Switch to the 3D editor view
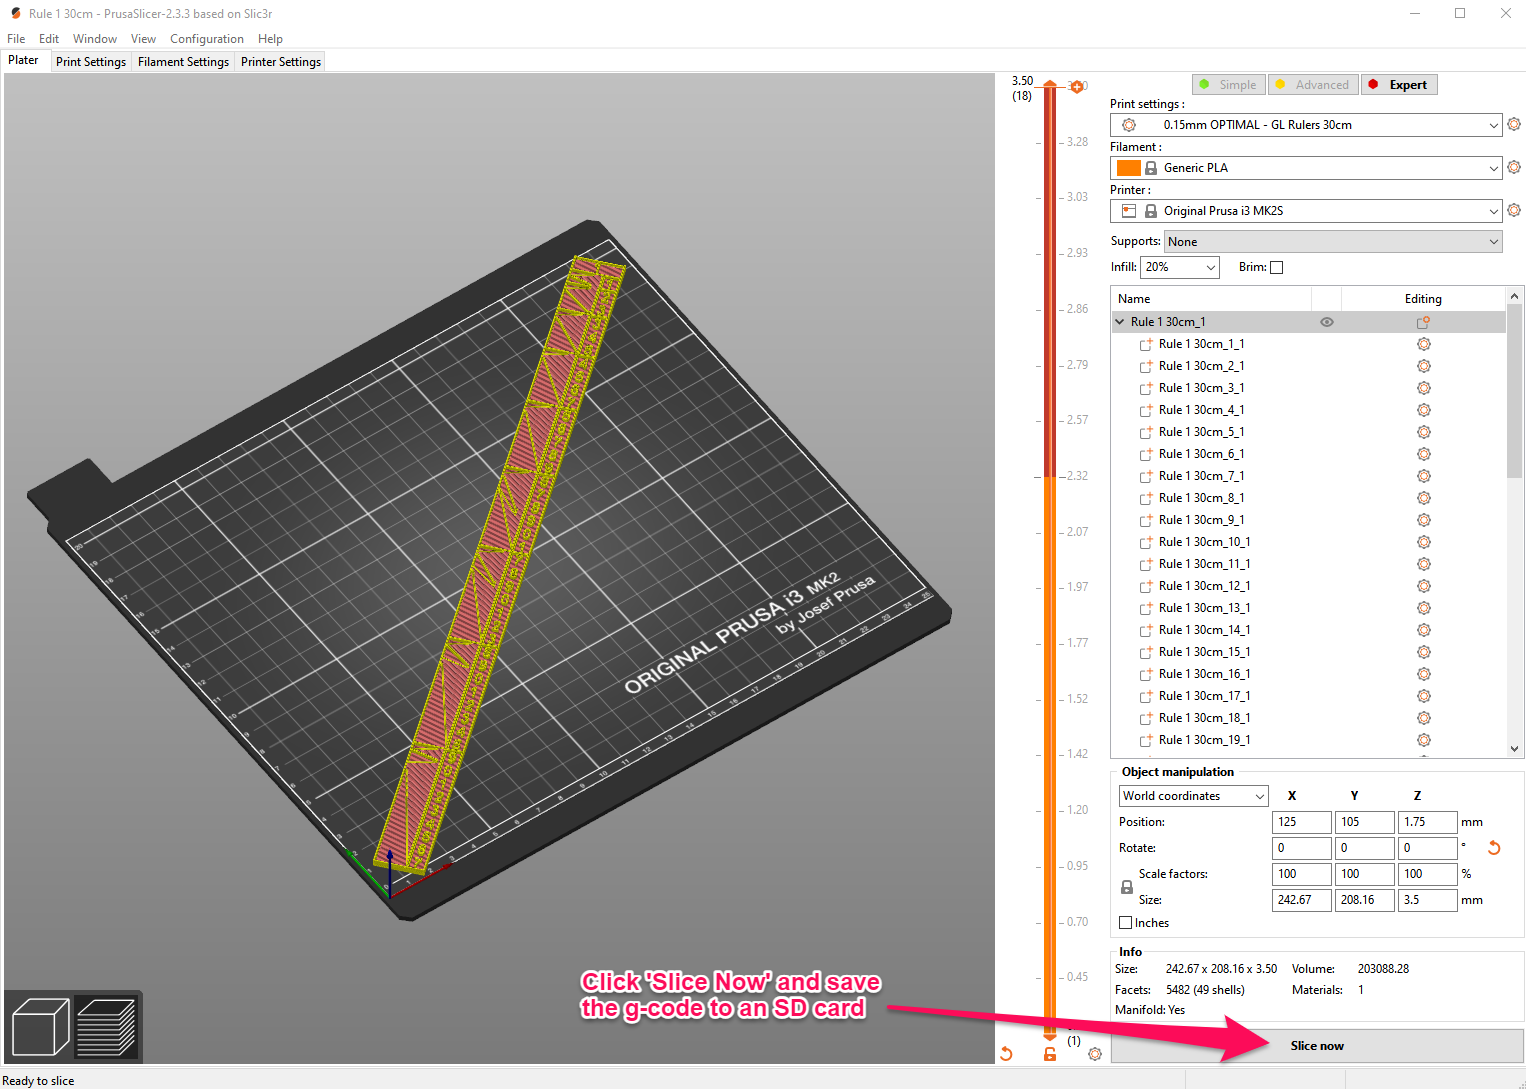The width and height of the screenshot is (1526, 1089). pos(41,1027)
